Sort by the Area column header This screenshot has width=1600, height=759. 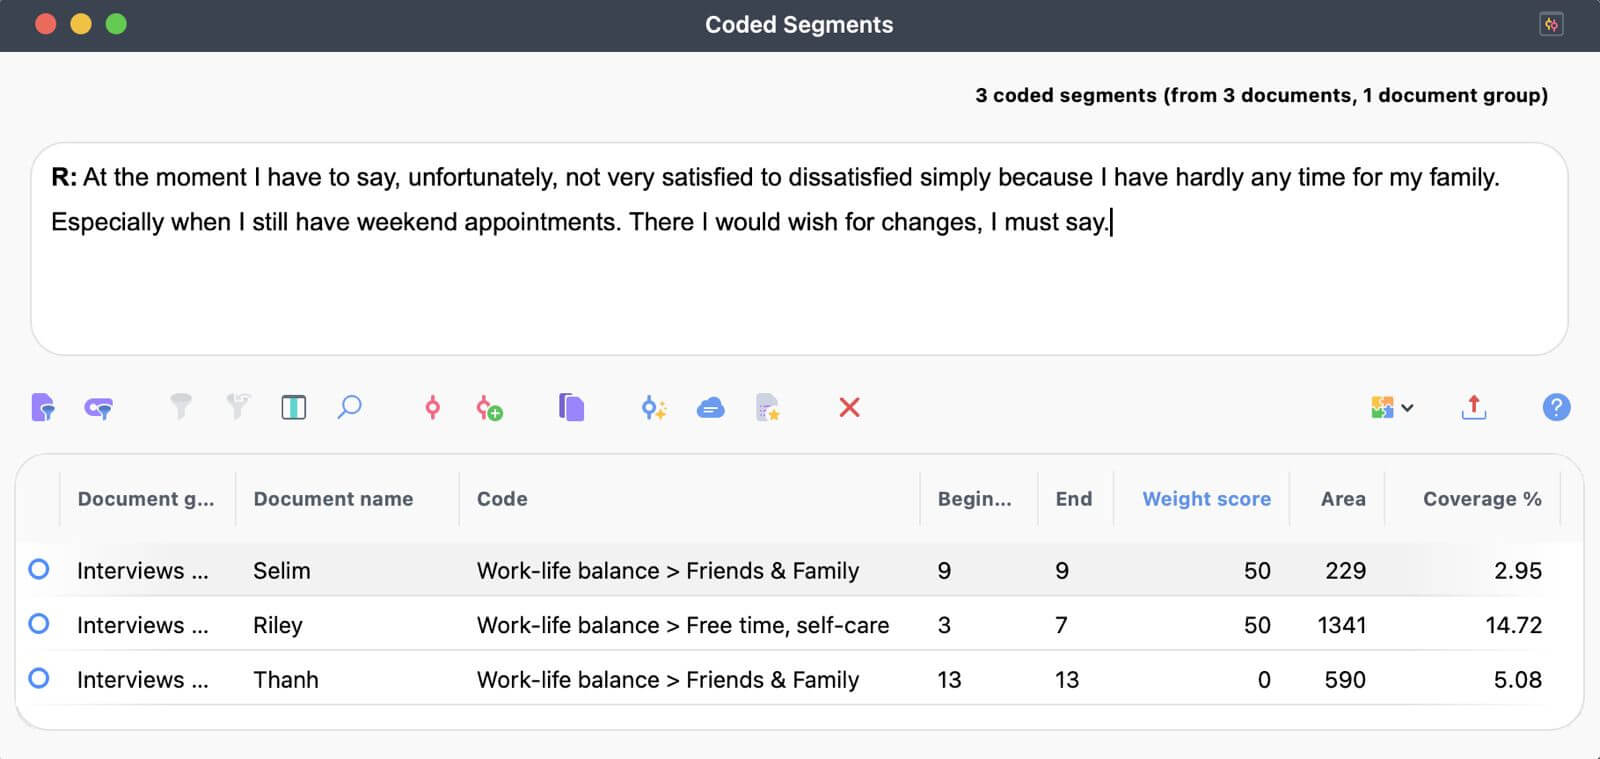pos(1343,499)
